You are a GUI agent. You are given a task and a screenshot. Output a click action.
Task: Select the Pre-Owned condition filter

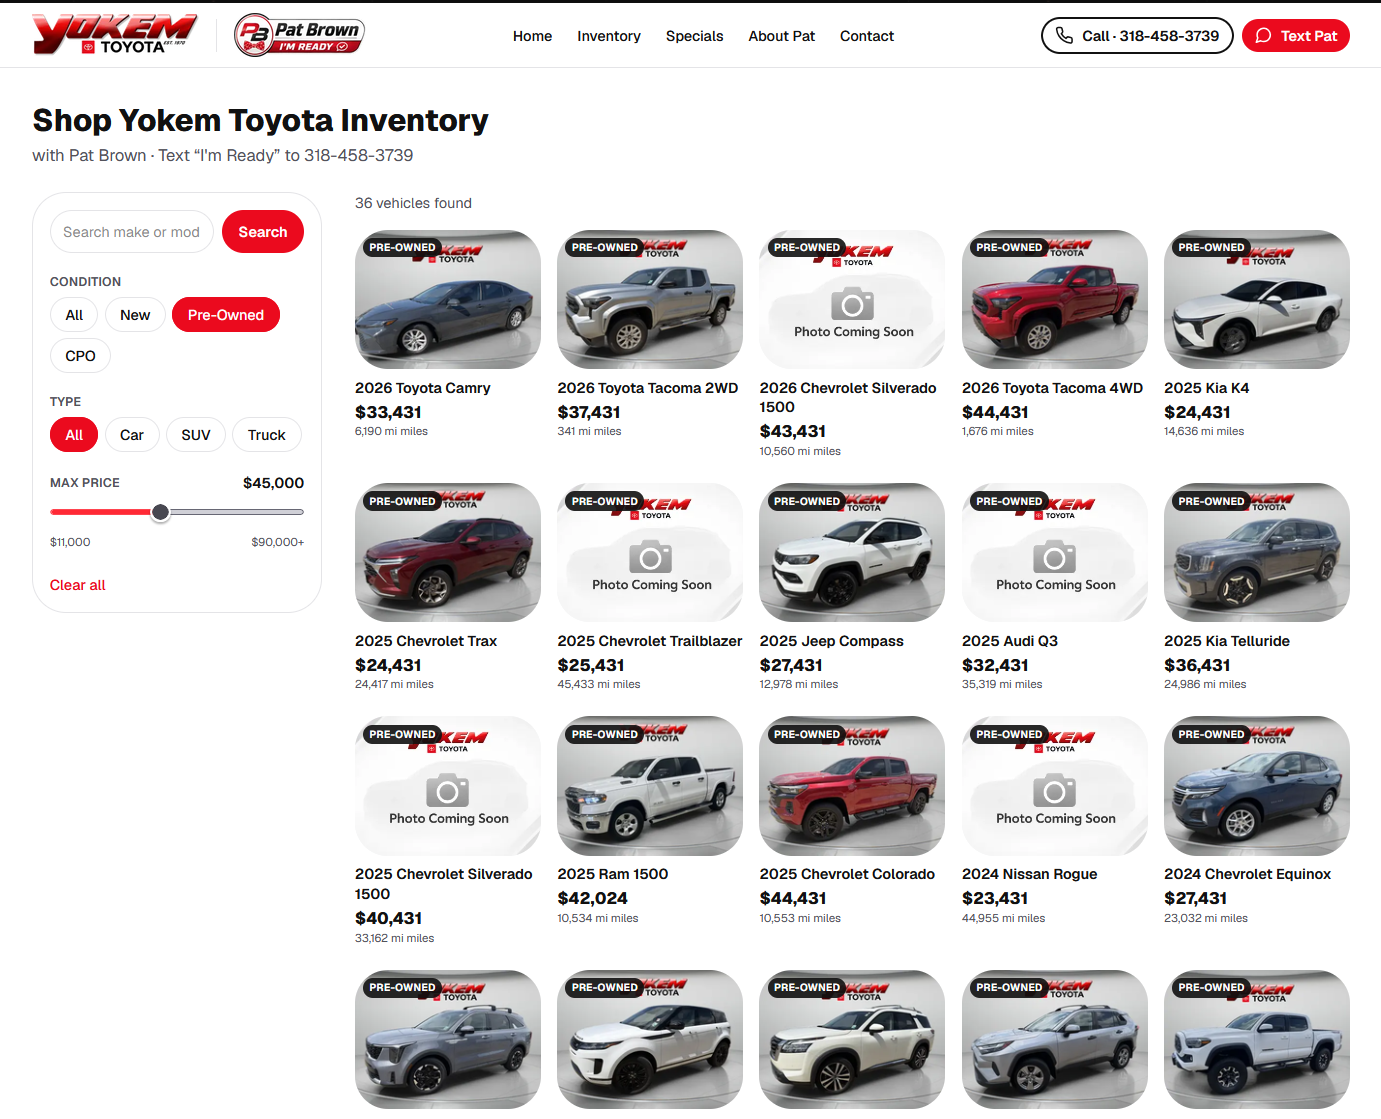click(x=226, y=315)
